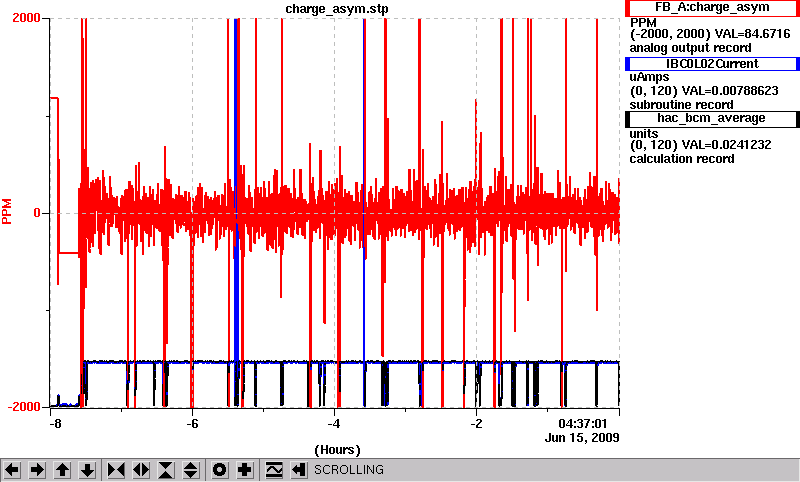This screenshot has height=482, width=800.
Task: Click the PPM y-axis label
Action: (x=7, y=212)
